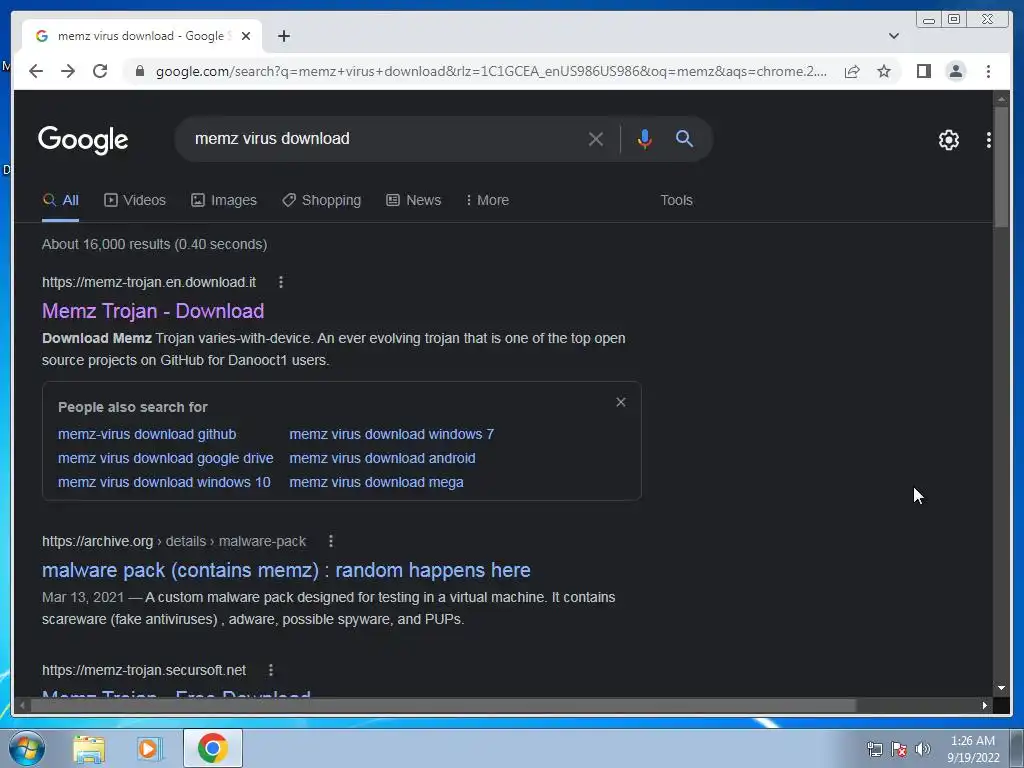This screenshot has height=768, width=1024.
Task: Go back with the browser back arrow
Action: click(36, 71)
